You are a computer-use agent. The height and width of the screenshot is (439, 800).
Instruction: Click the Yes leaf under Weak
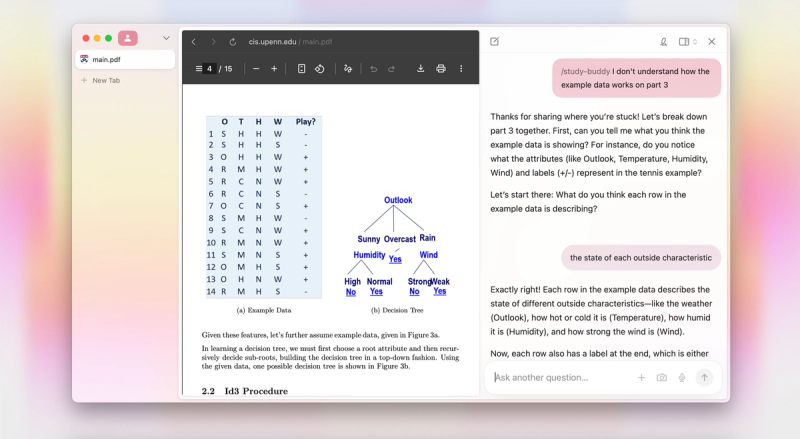[440, 291]
